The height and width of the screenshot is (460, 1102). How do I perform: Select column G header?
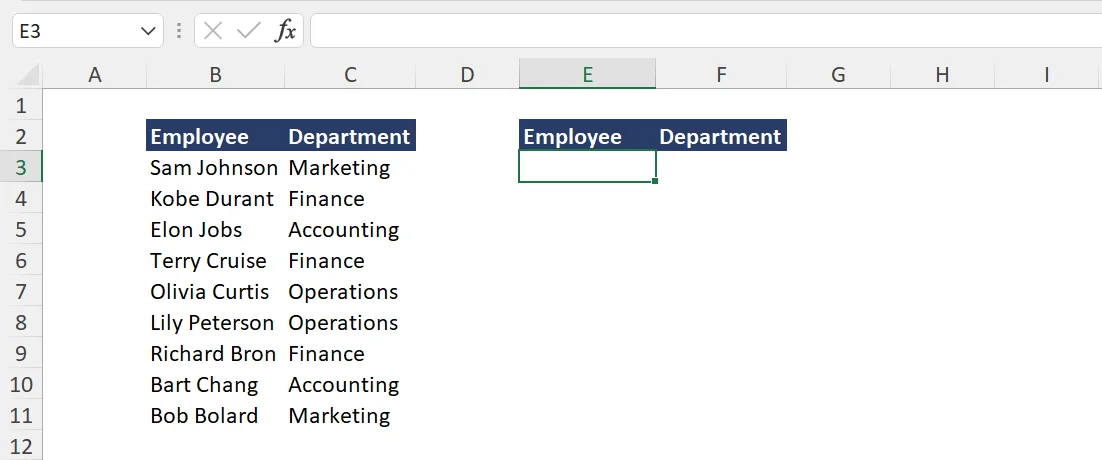click(x=838, y=74)
